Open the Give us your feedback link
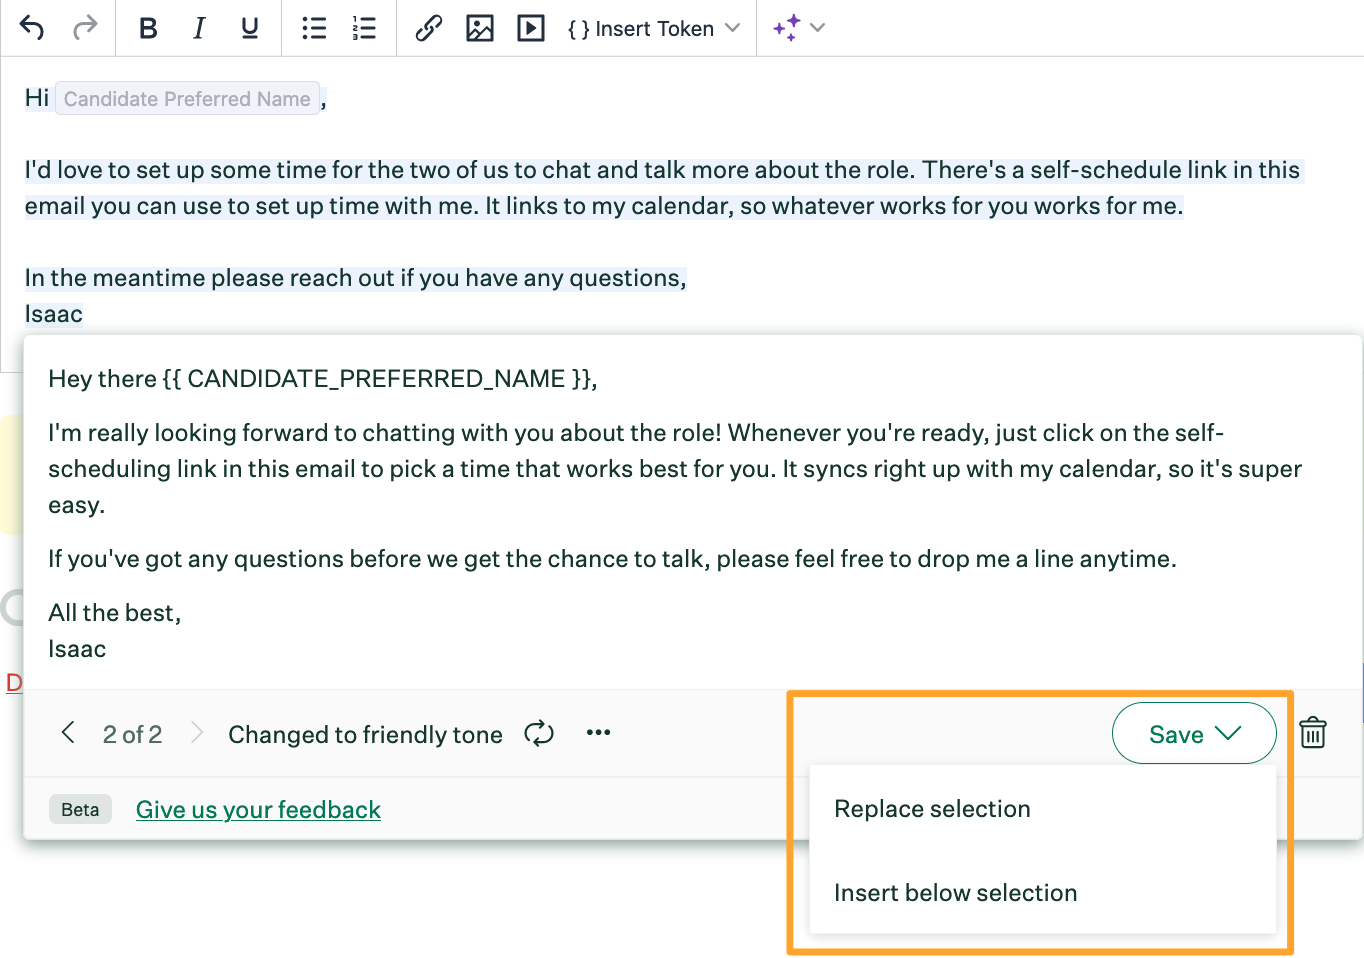1364x958 pixels. click(x=258, y=810)
